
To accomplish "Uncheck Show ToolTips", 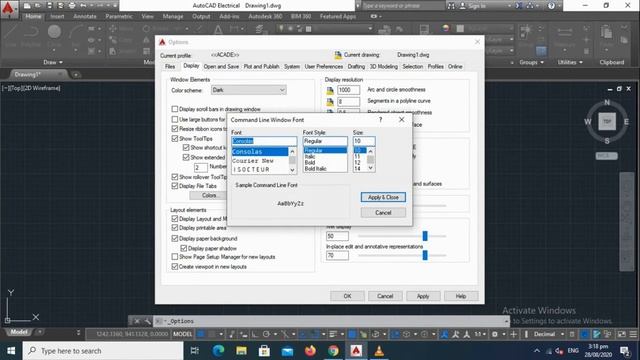I will click(175, 138).
